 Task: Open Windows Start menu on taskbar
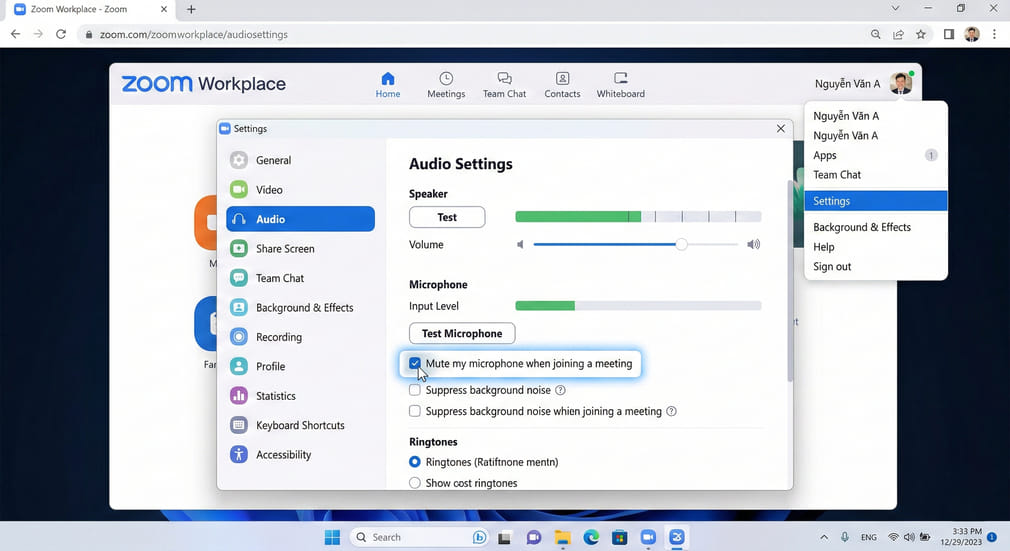coord(332,537)
